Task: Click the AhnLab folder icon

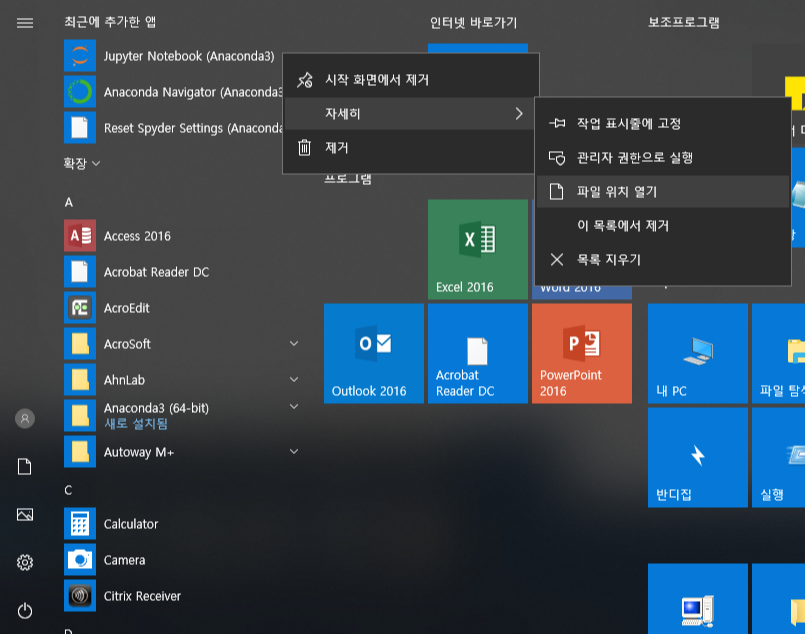Action: pyautogui.click(x=80, y=379)
